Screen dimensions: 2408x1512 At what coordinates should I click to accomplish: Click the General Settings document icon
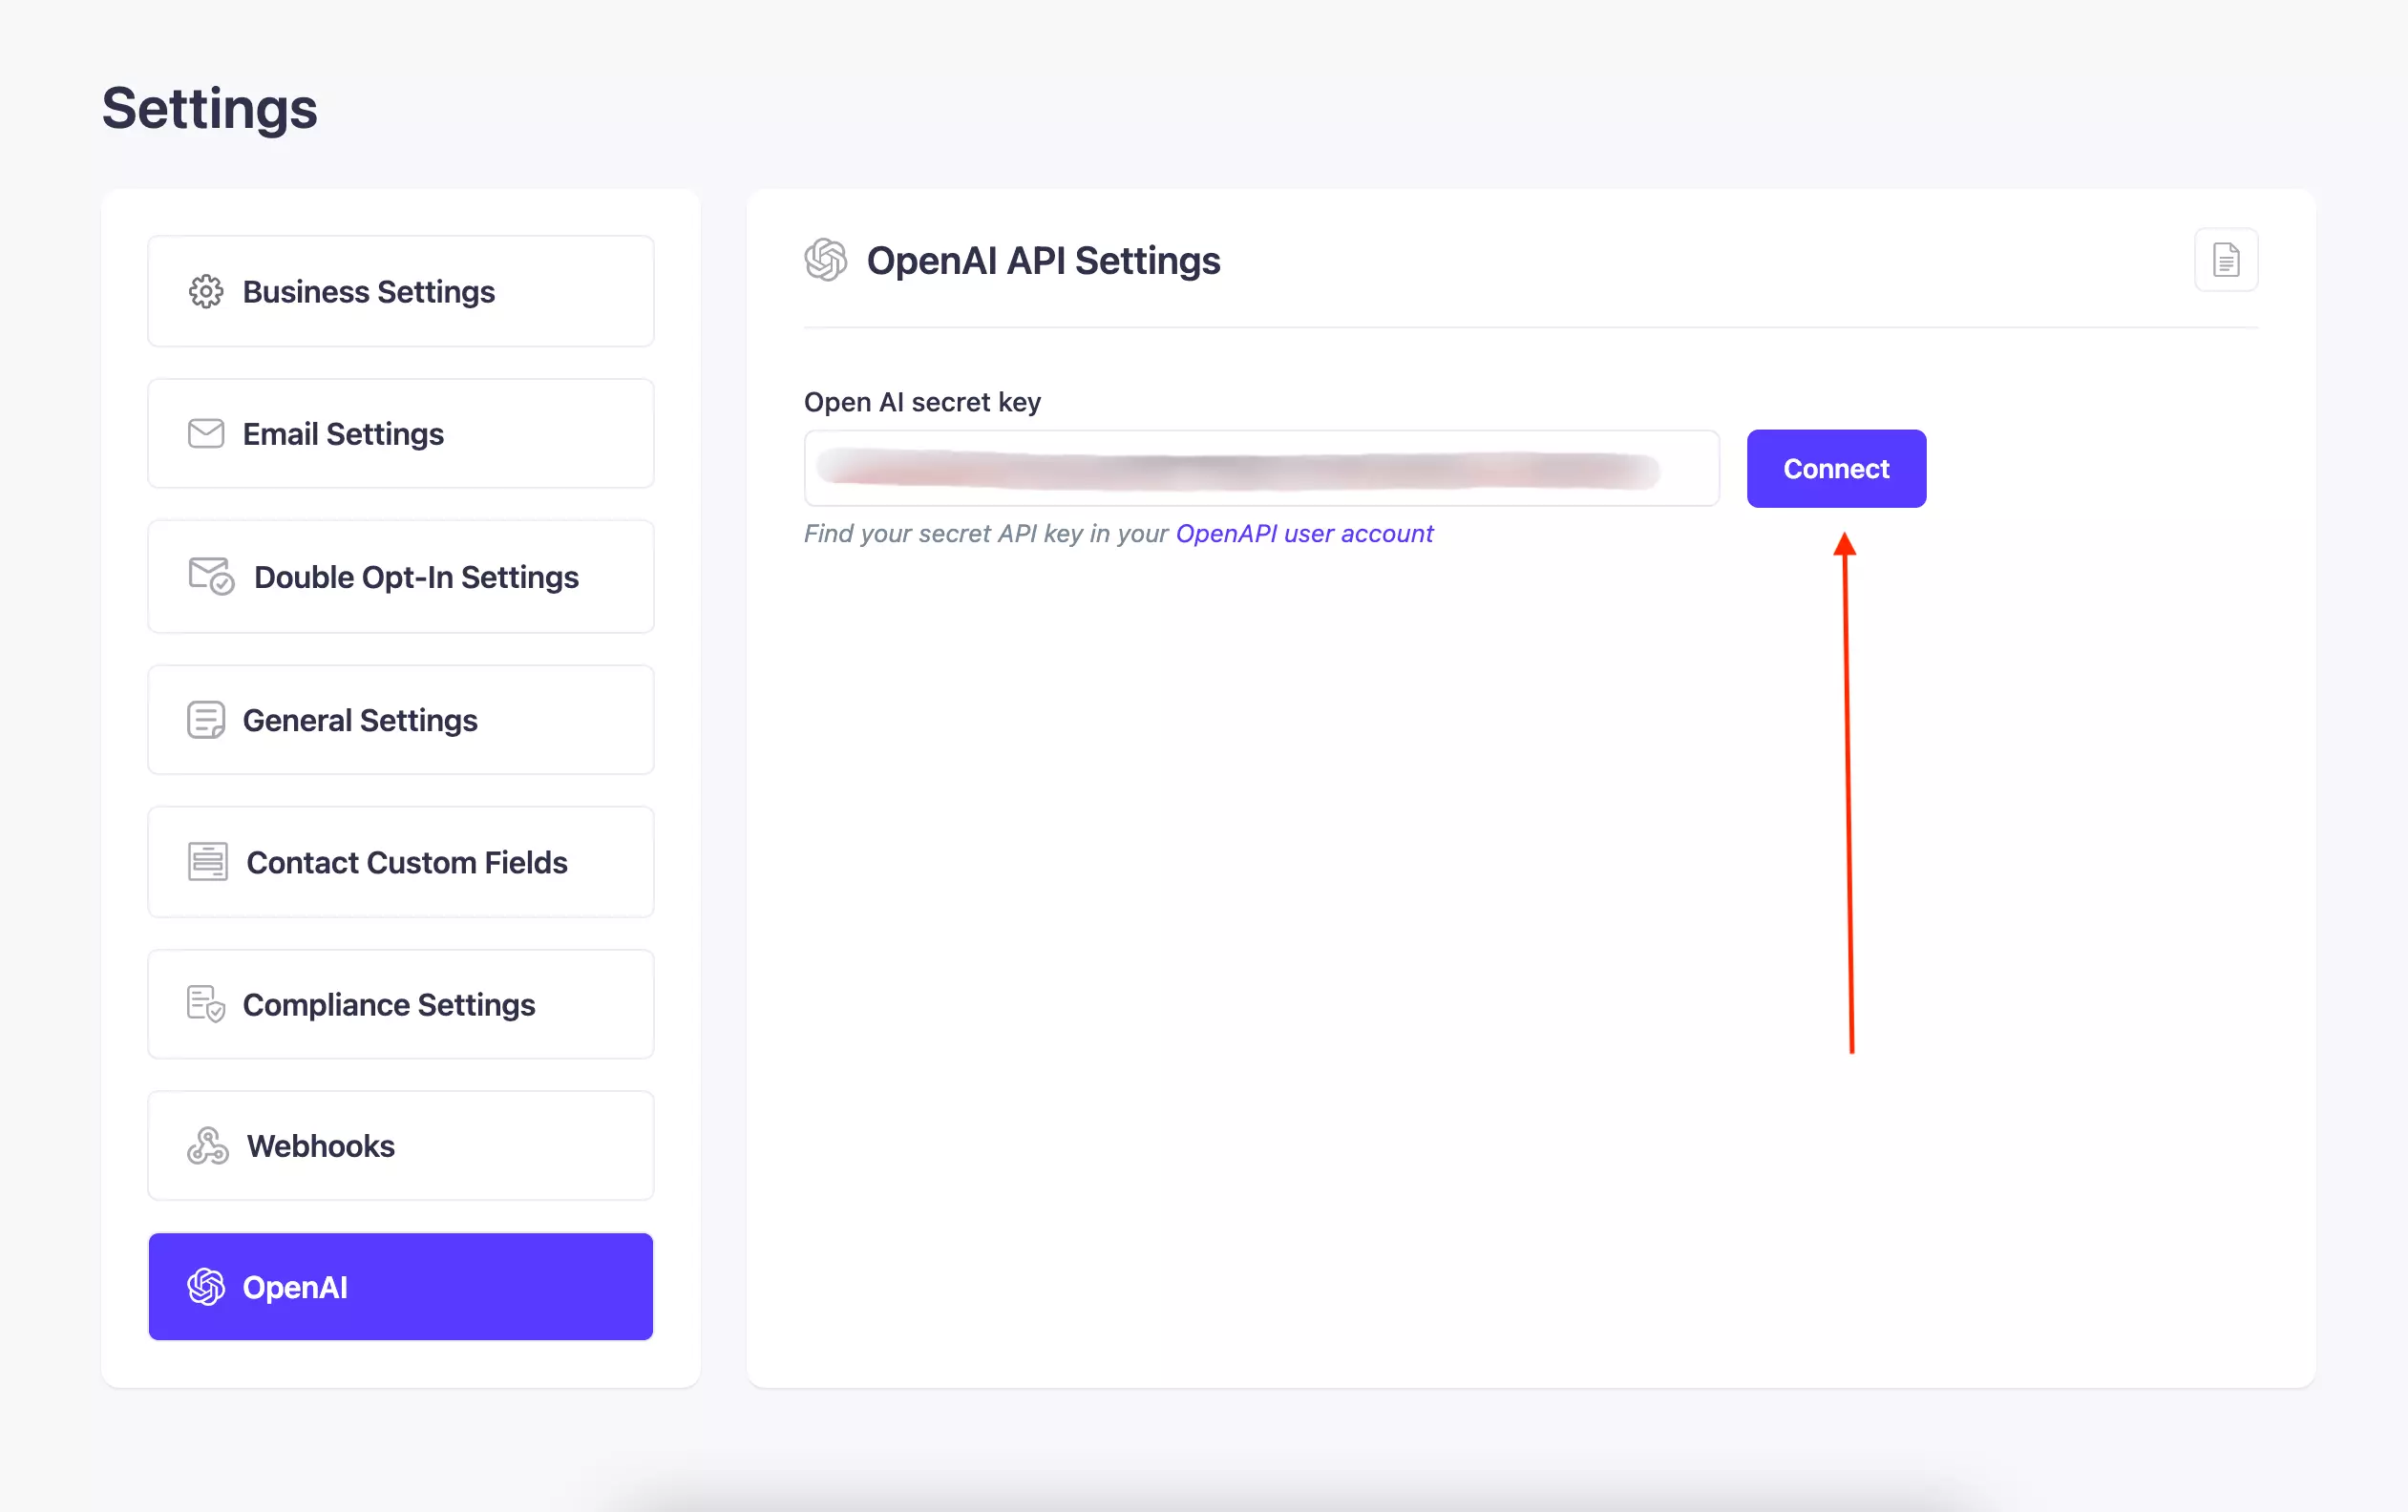tap(205, 718)
